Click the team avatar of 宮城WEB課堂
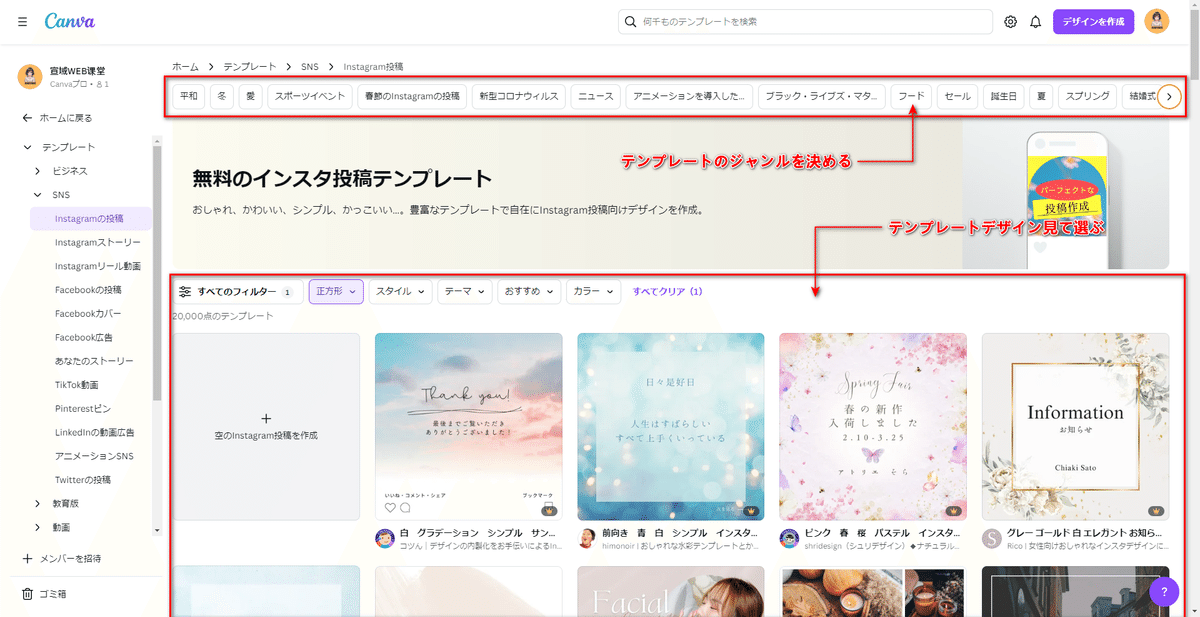The width and height of the screenshot is (1200, 617). (31, 77)
